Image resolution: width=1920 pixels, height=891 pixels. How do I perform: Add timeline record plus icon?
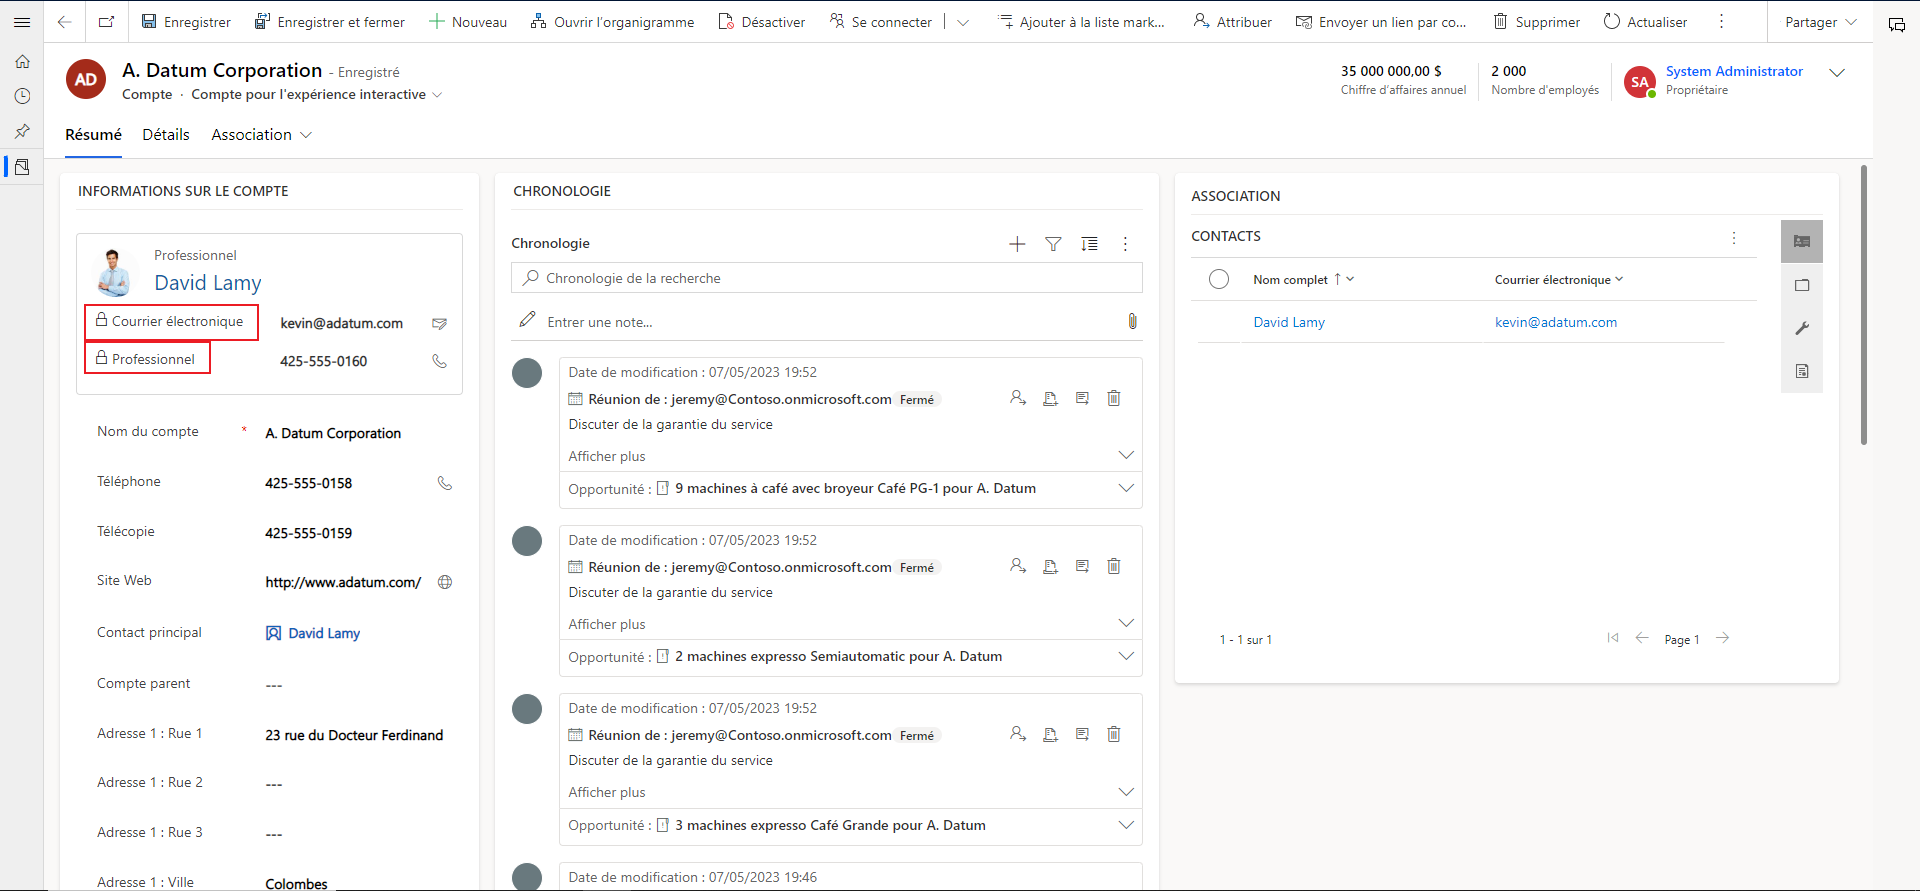pos(1017,244)
